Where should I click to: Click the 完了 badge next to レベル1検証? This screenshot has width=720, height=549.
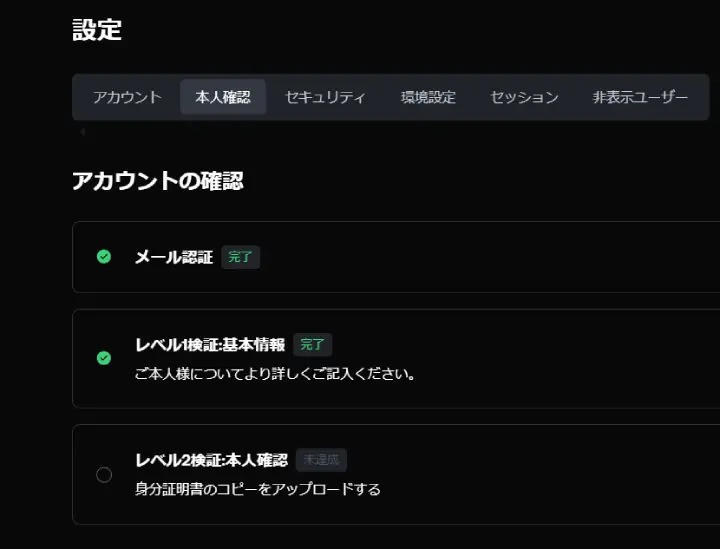click(x=313, y=344)
